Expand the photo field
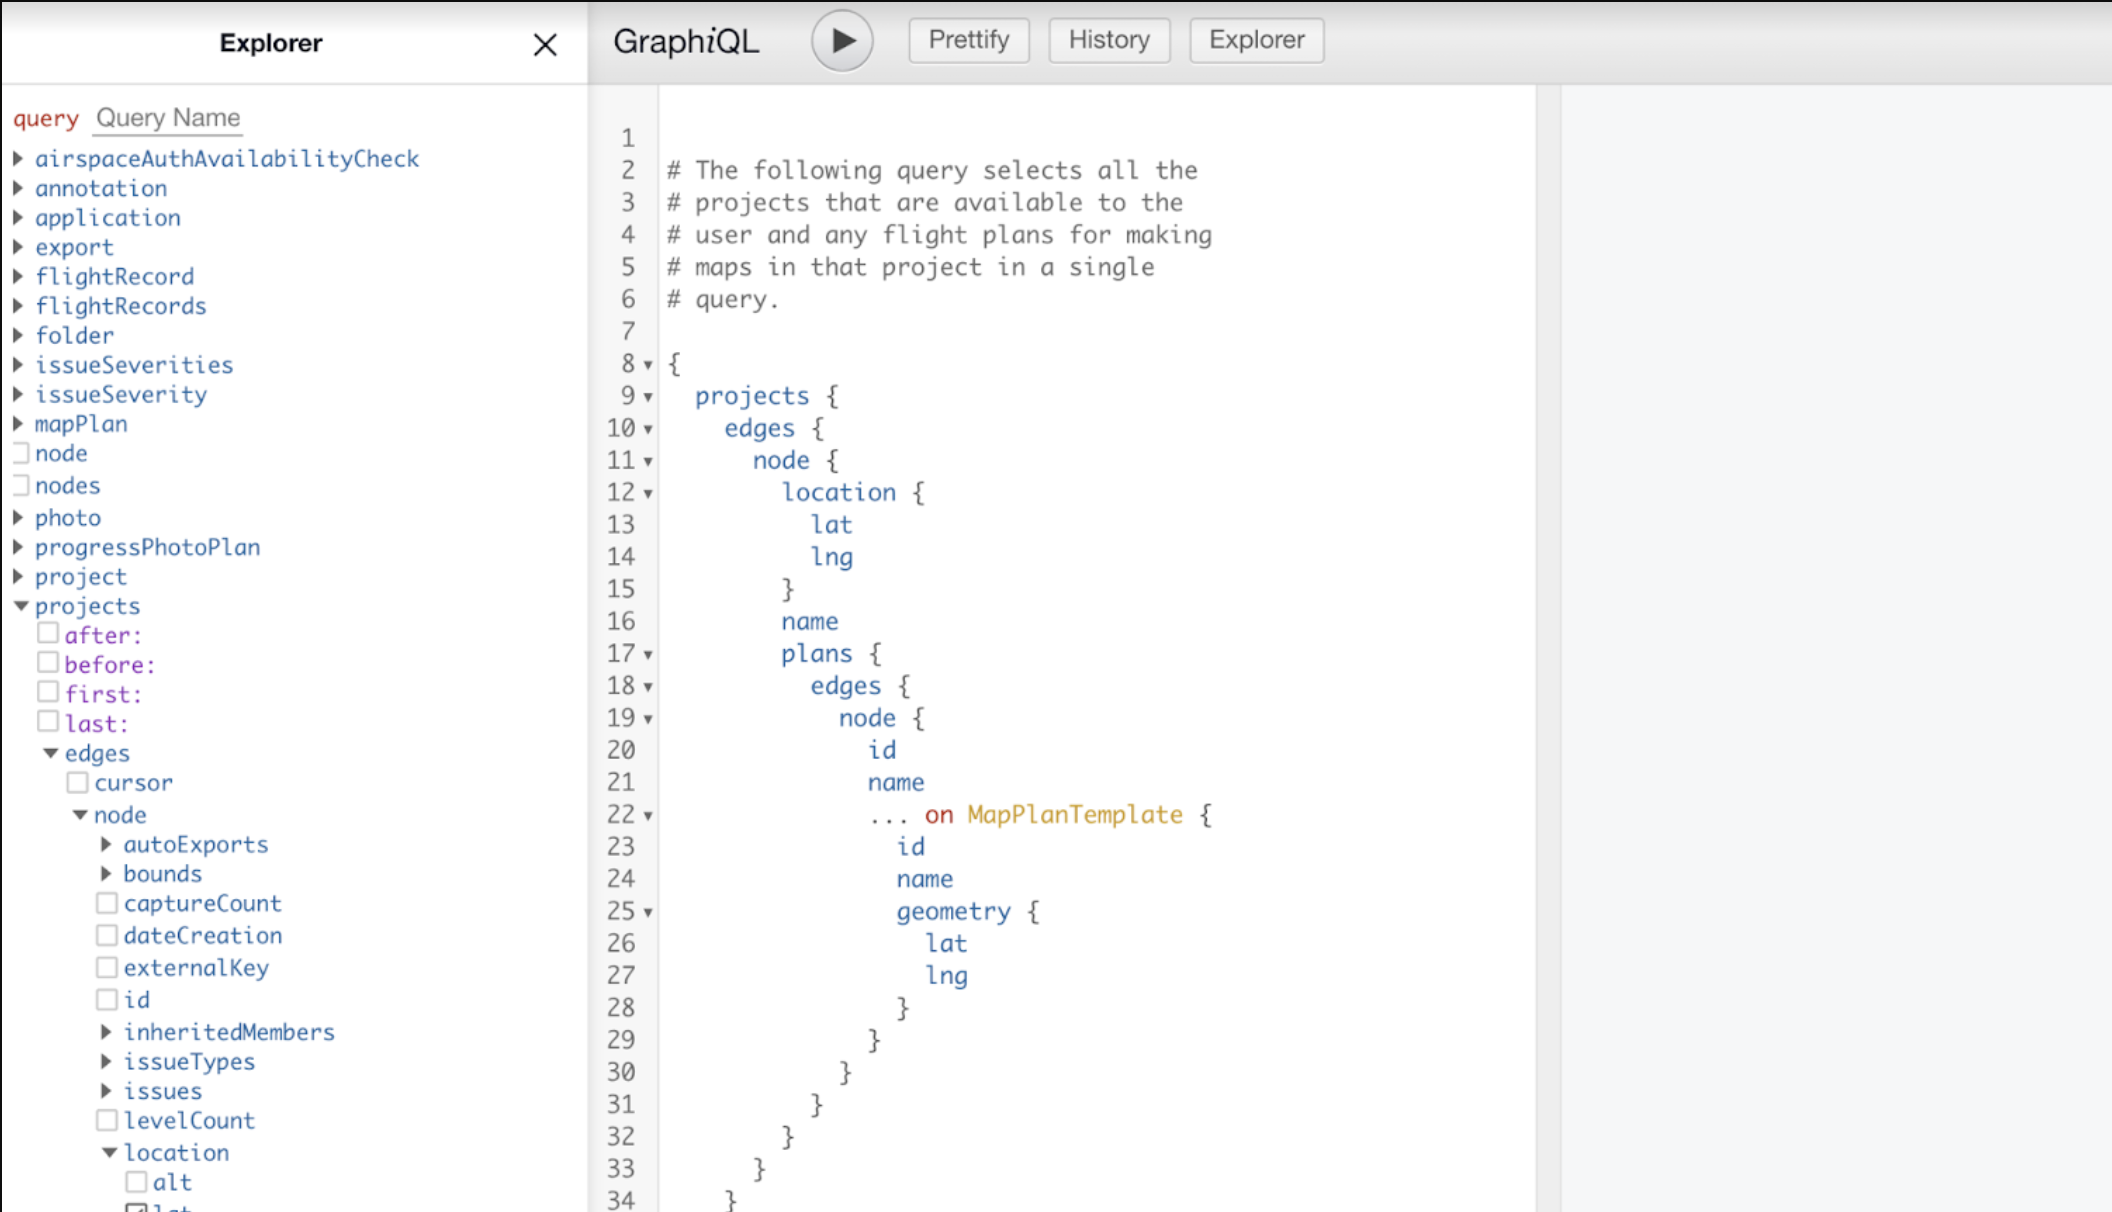2112x1212 pixels. pyautogui.click(x=19, y=518)
